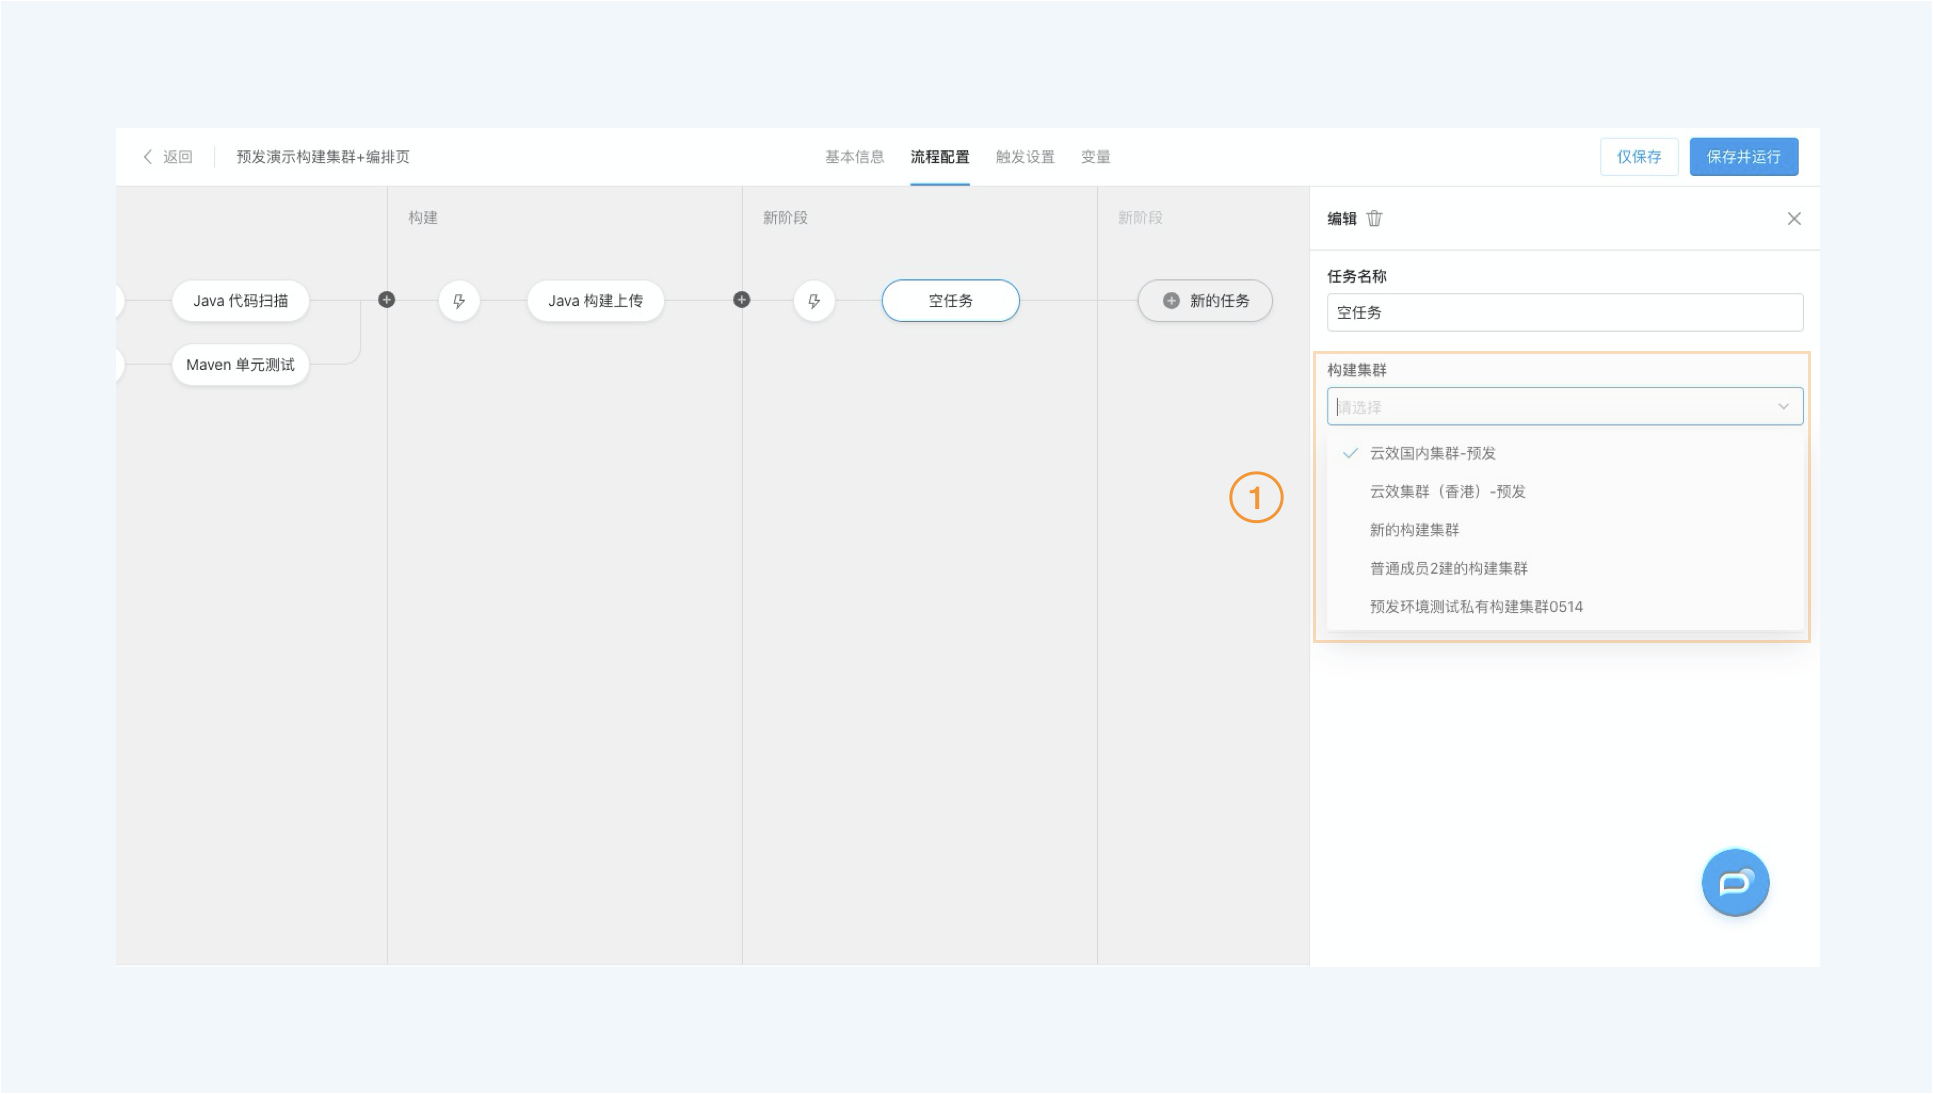Click plus icon before the 构建 stage

pyautogui.click(x=387, y=300)
